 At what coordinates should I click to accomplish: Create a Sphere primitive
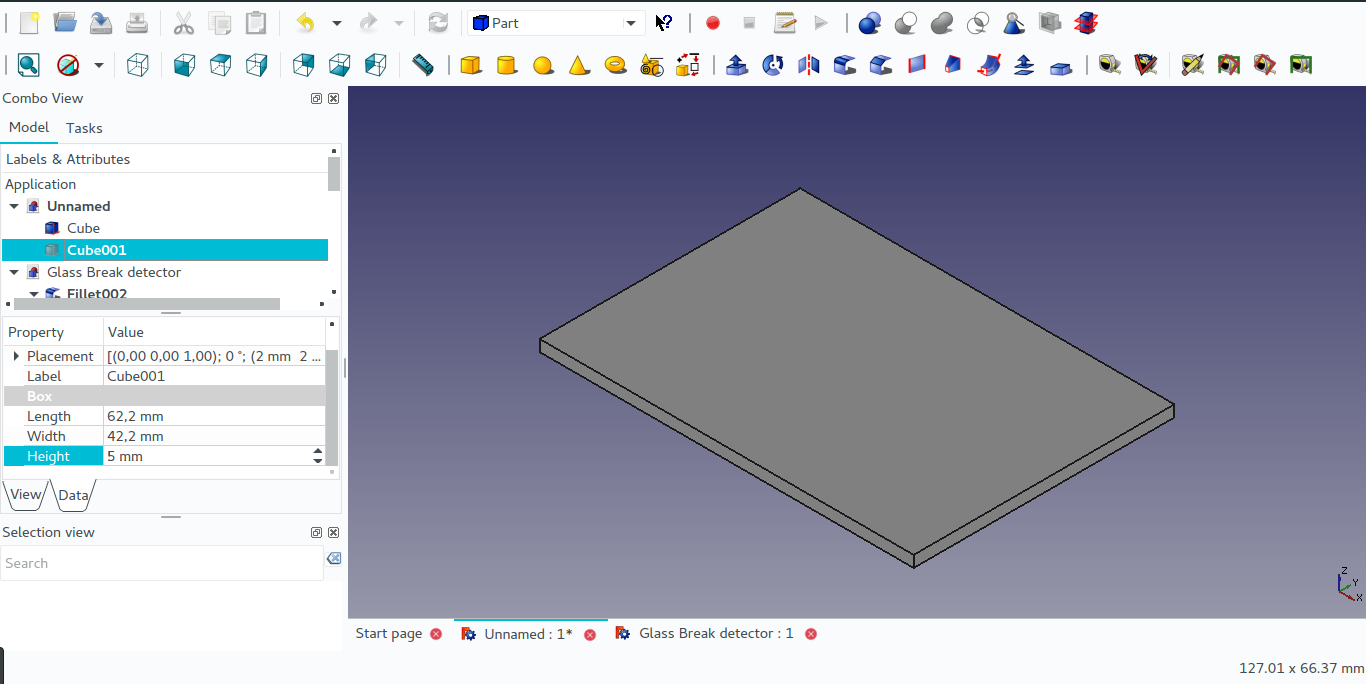[x=542, y=65]
